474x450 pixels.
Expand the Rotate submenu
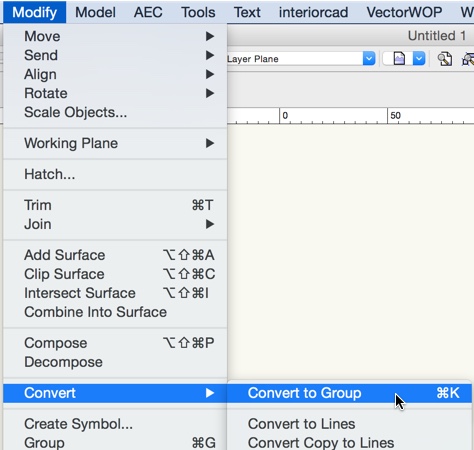pyautogui.click(x=115, y=93)
